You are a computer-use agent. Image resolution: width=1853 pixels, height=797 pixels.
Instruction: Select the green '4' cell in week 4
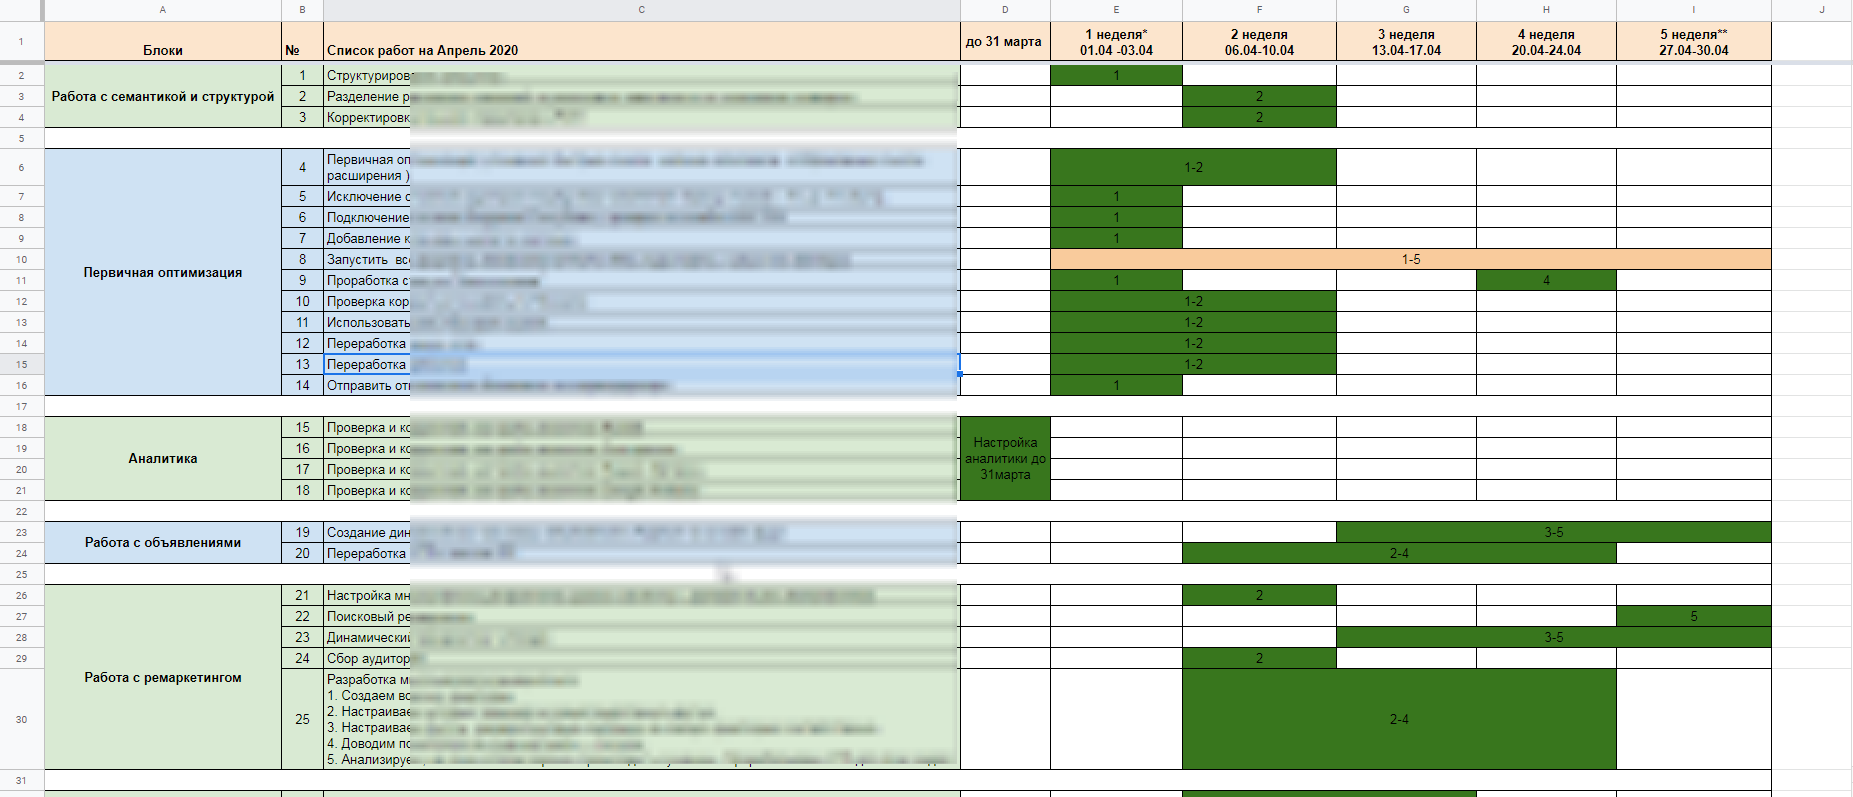pyautogui.click(x=1546, y=281)
